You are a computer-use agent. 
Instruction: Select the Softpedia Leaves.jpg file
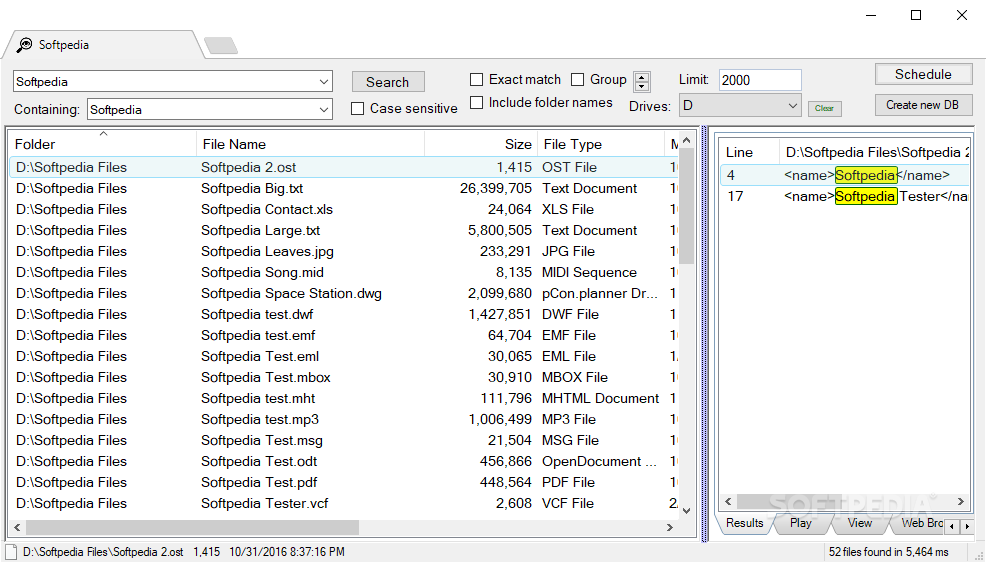pyautogui.click(x=267, y=252)
